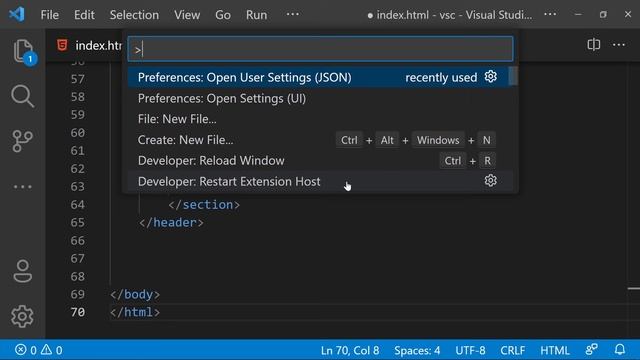Click the editor minimap overview ruler
640x360 pixels.
633,200
